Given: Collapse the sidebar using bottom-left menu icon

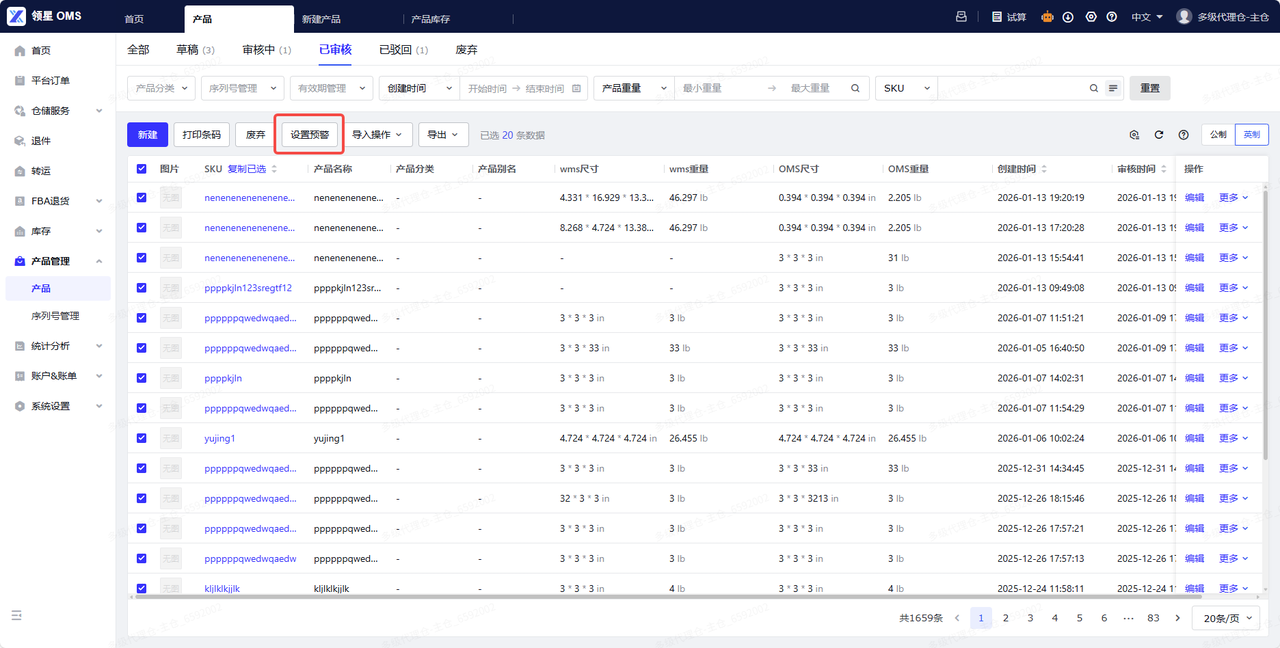Looking at the screenshot, I should [x=17, y=615].
